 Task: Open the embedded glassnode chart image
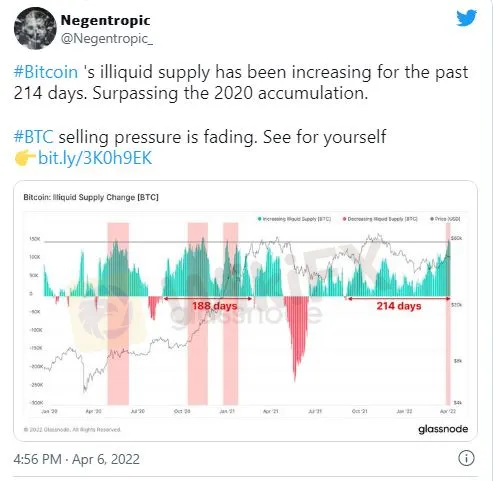click(x=246, y=311)
